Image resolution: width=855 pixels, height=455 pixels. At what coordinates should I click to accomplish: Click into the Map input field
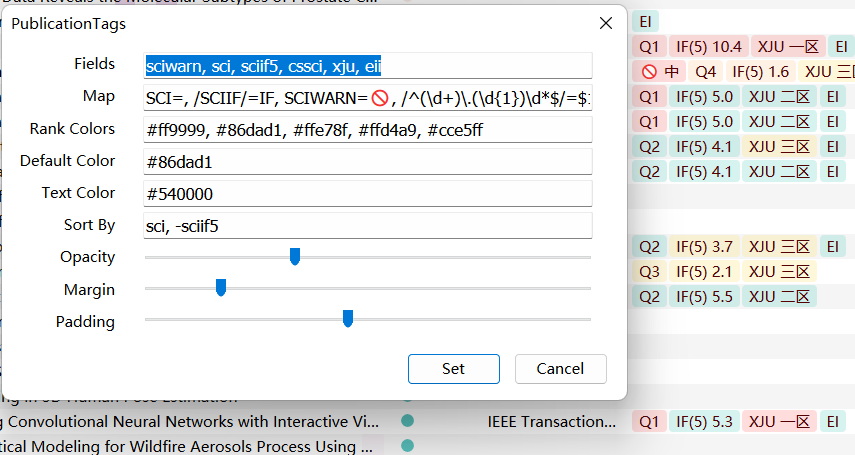click(x=368, y=98)
